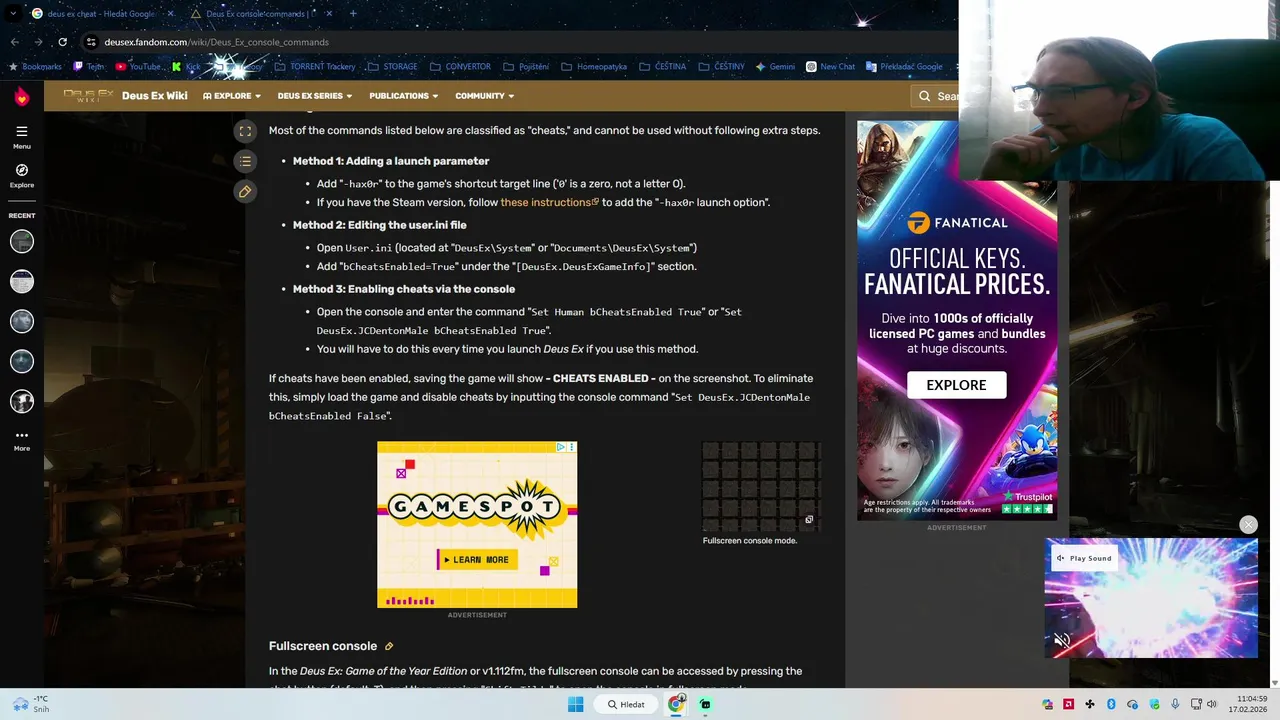This screenshot has width=1280, height=720.
Task: Expand the COMMUNITY menu
Action: click(x=485, y=96)
